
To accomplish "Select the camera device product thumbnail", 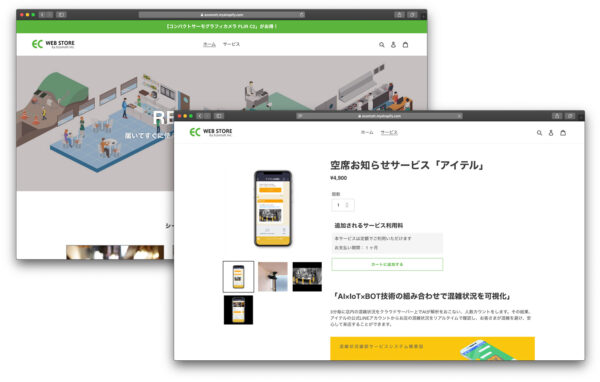I will [273, 277].
